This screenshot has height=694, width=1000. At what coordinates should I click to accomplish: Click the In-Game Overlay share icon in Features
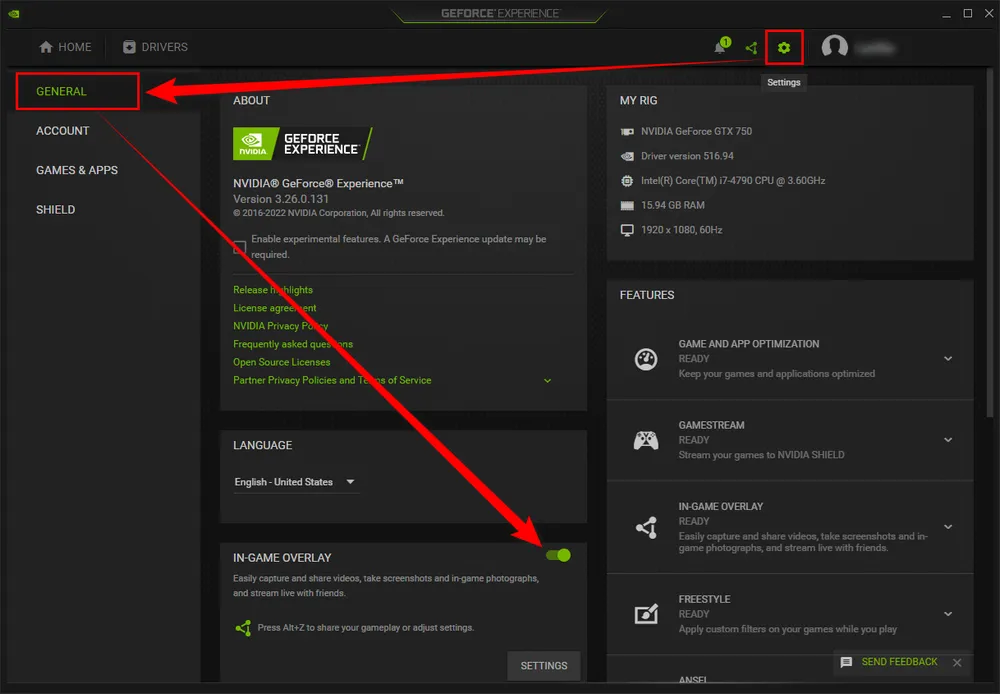(x=646, y=528)
